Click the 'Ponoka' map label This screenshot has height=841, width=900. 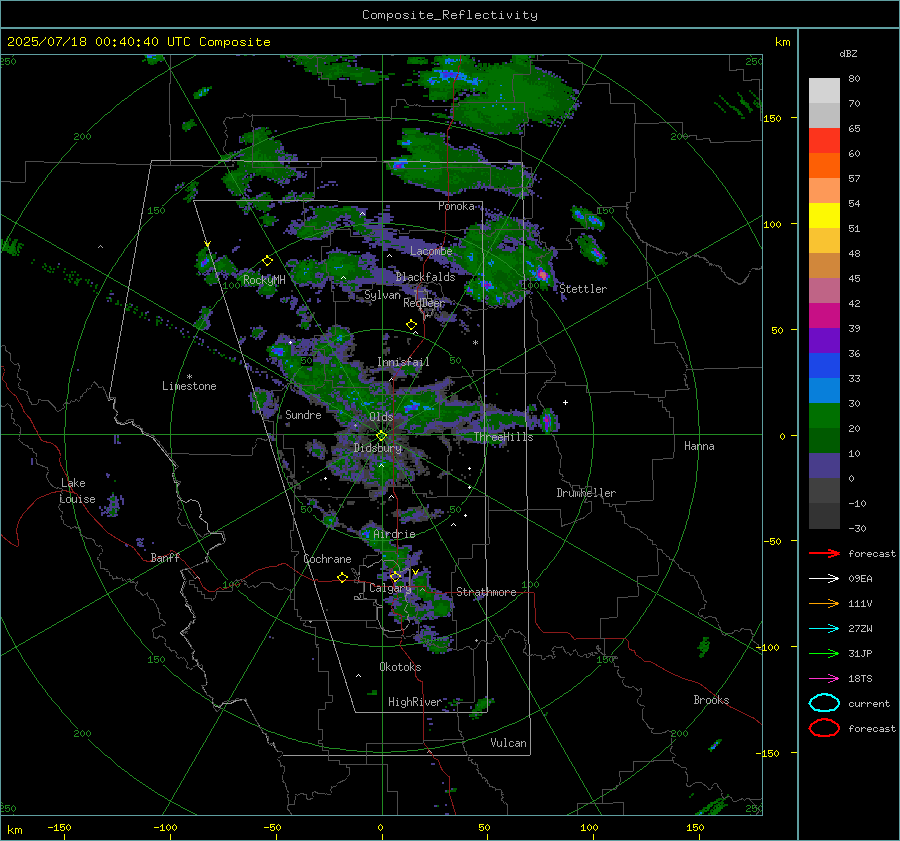(x=456, y=206)
